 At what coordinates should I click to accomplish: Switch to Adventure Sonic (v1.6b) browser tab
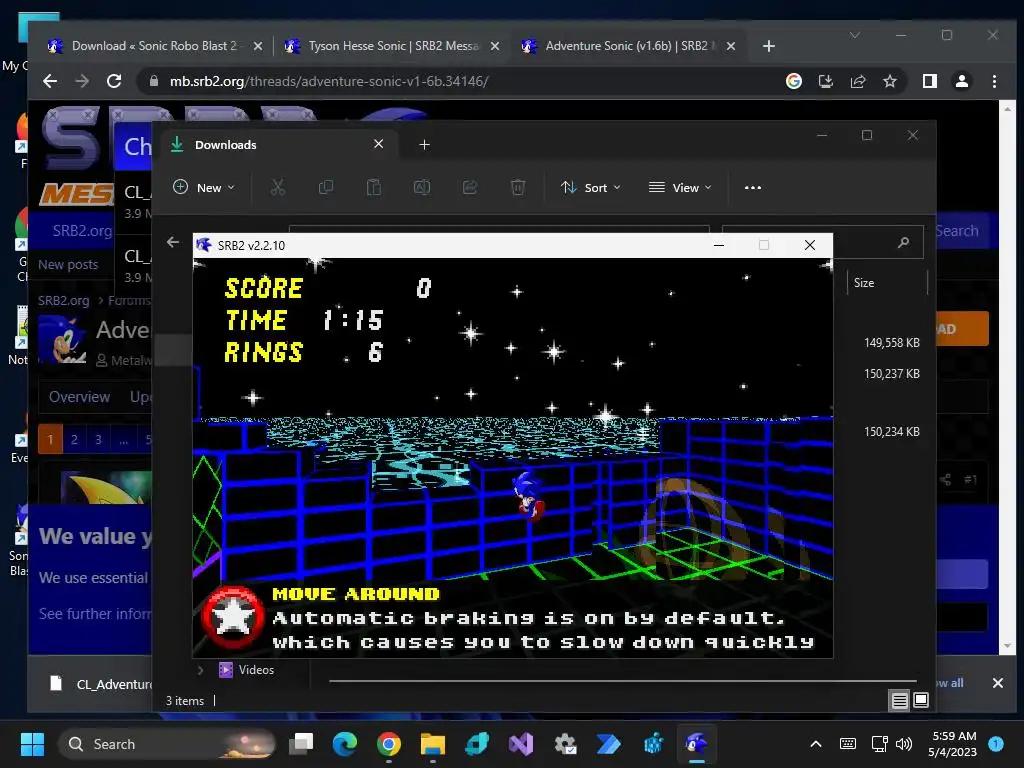click(627, 46)
